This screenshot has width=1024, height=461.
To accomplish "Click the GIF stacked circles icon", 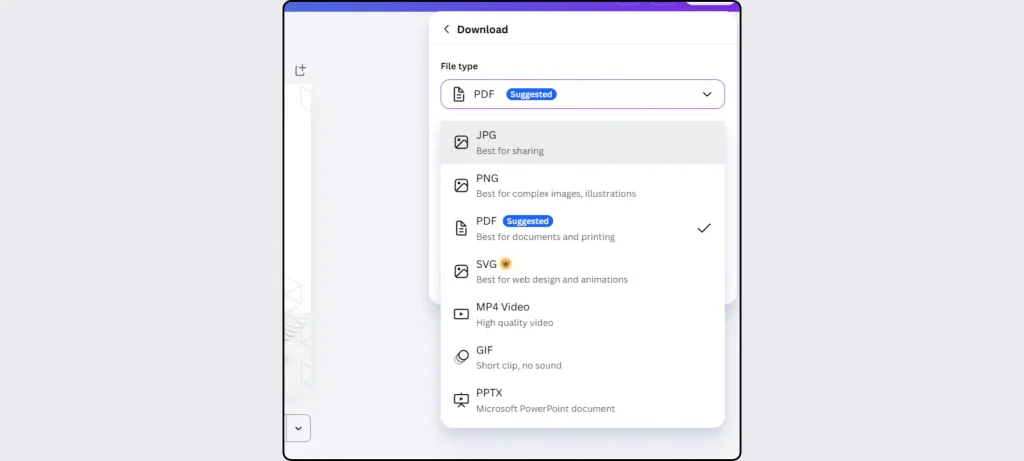I will point(461,357).
